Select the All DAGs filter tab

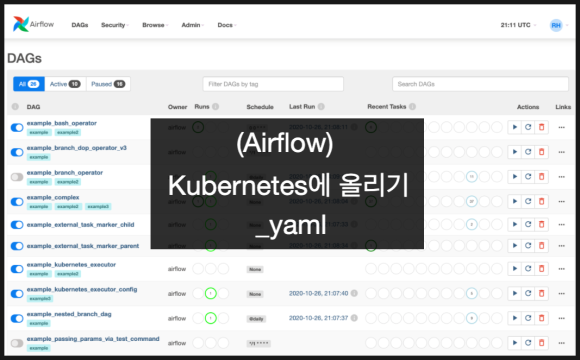(x=29, y=84)
